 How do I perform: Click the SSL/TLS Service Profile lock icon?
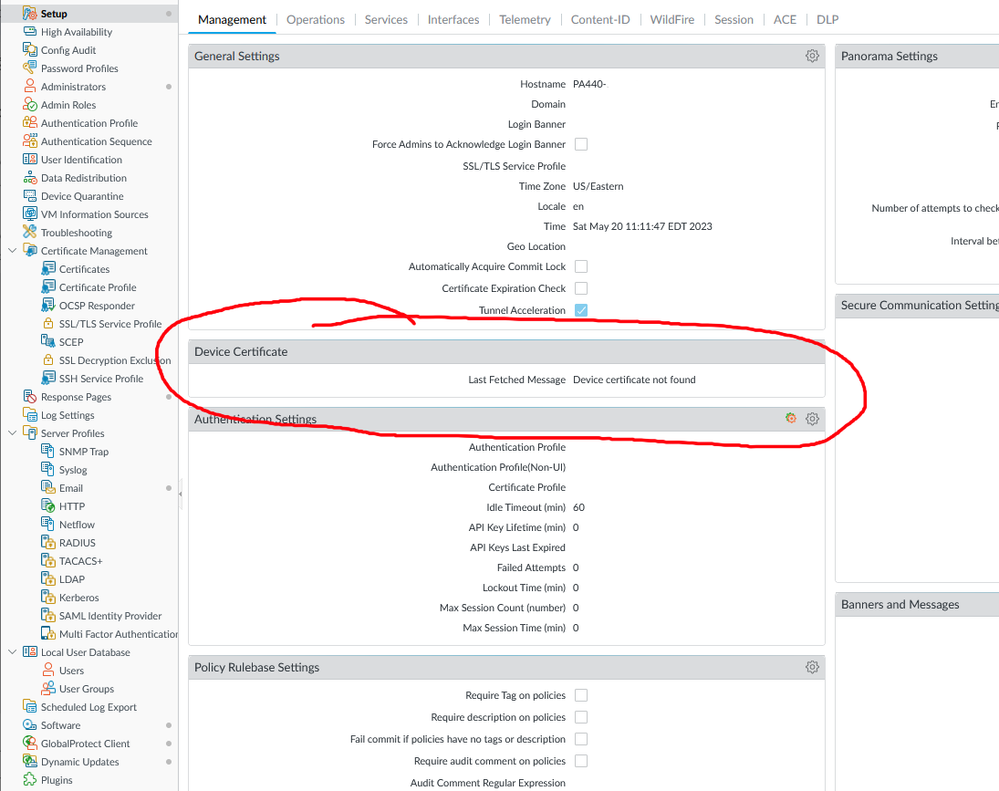(x=48, y=324)
